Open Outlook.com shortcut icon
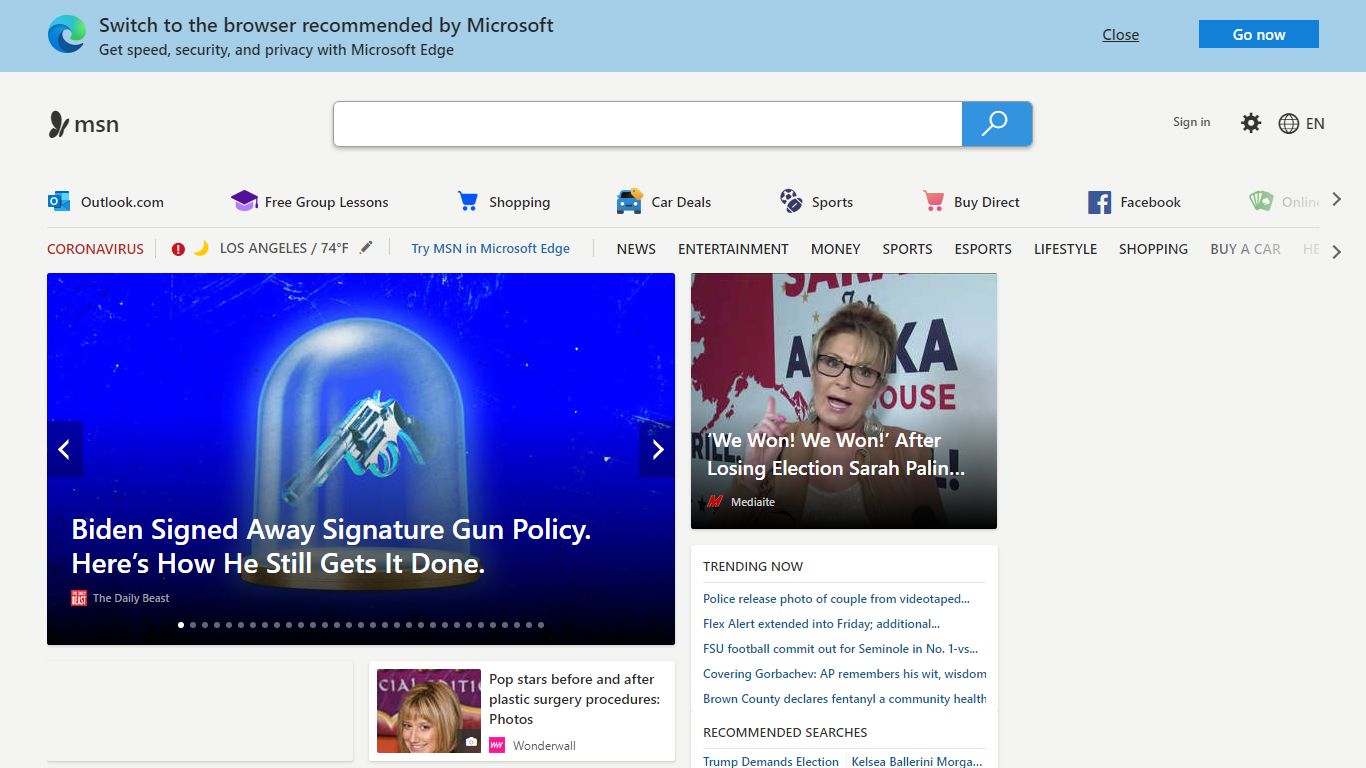The height and width of the screenshot is (768, 1366). [59, 201]
